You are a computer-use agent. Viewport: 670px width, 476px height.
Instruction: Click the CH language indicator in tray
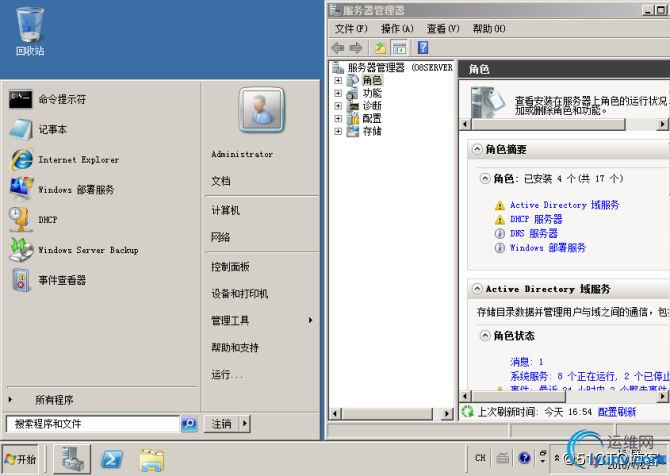click(480, 458)
